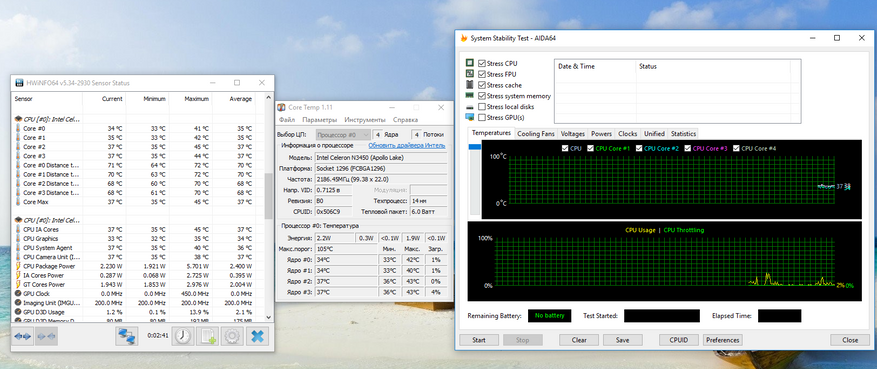Open the Инструменты menu in Core Temp
The image size is (877, 369).
tap(365, 120)
